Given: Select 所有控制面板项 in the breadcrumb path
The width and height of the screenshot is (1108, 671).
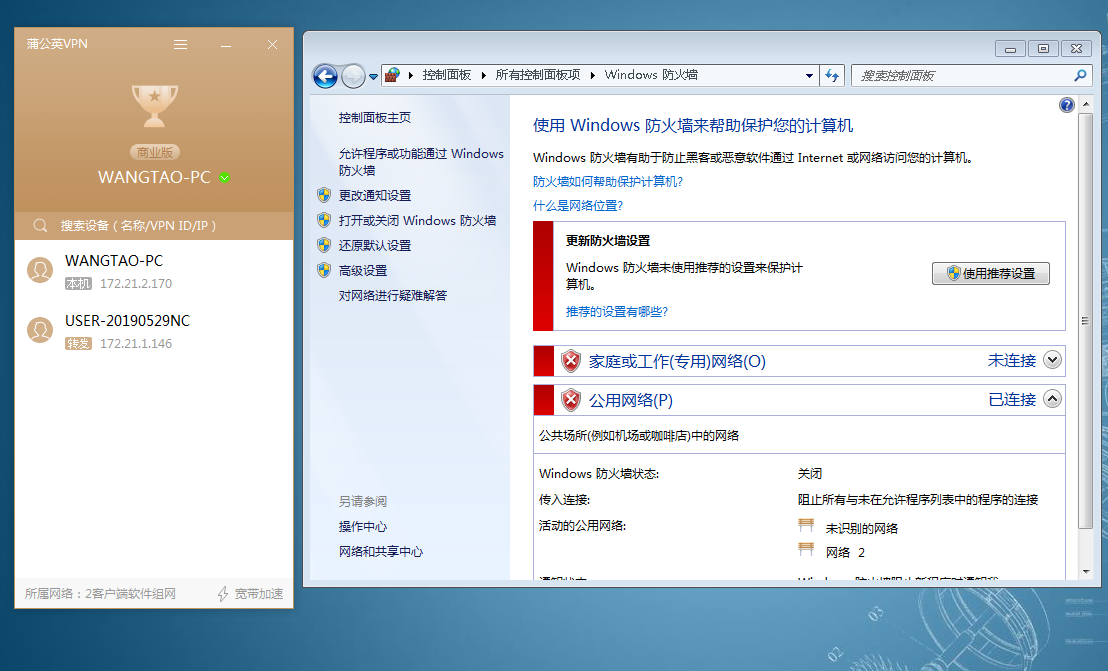Looking at the screenshot, I should coord(537,75).
